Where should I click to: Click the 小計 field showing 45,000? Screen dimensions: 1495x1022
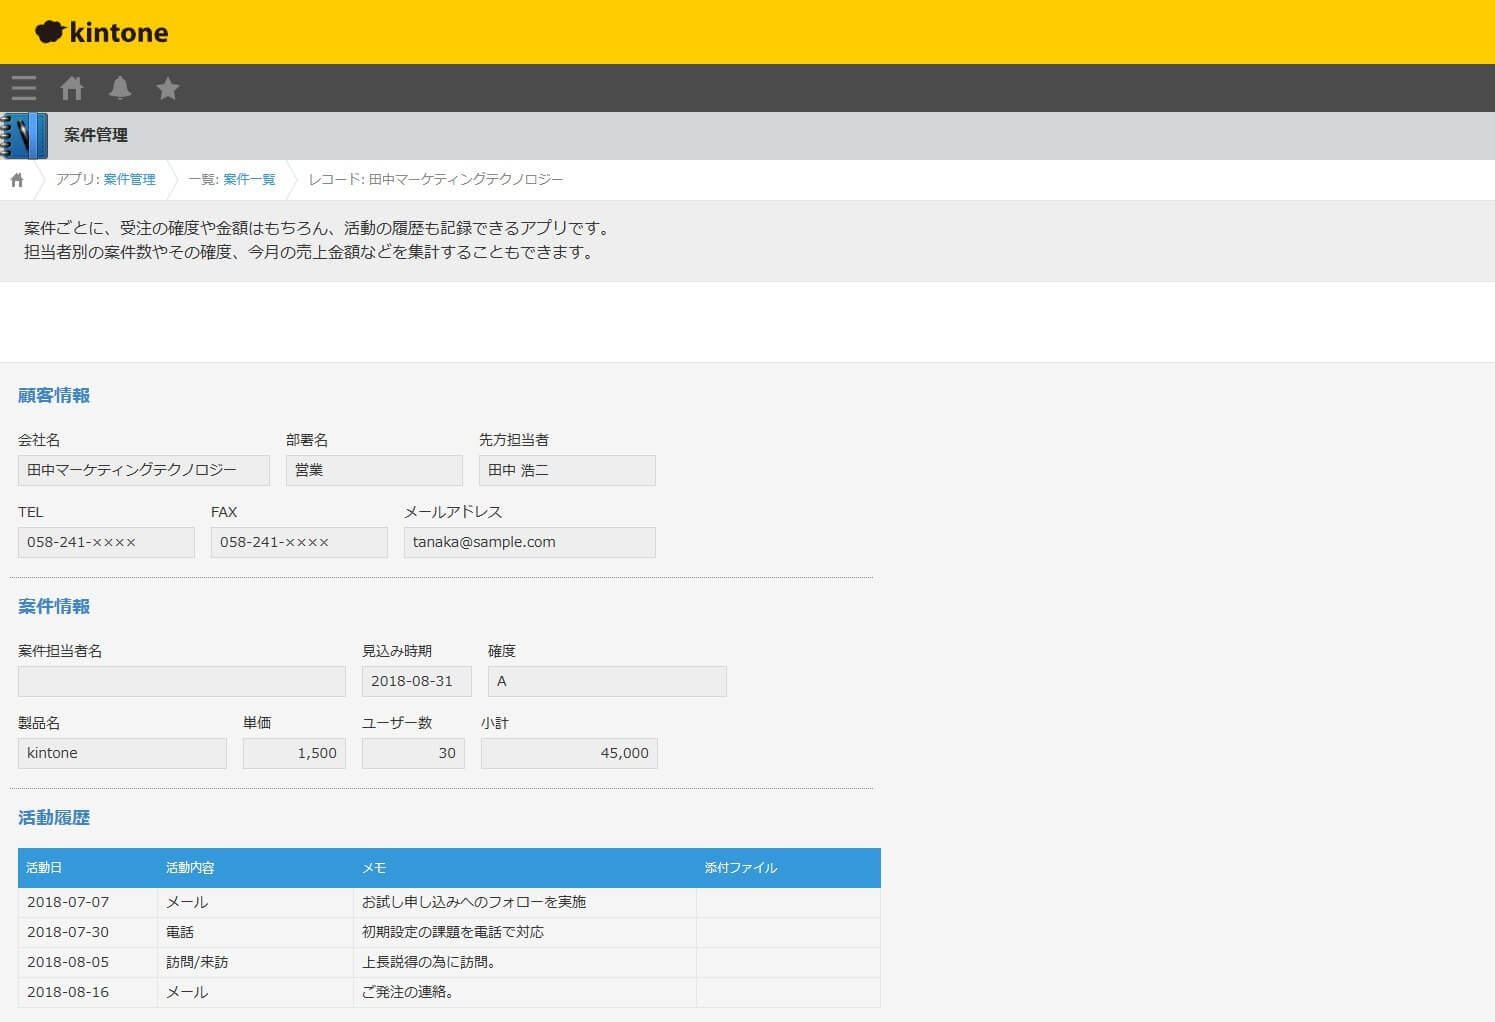point(569,753)
